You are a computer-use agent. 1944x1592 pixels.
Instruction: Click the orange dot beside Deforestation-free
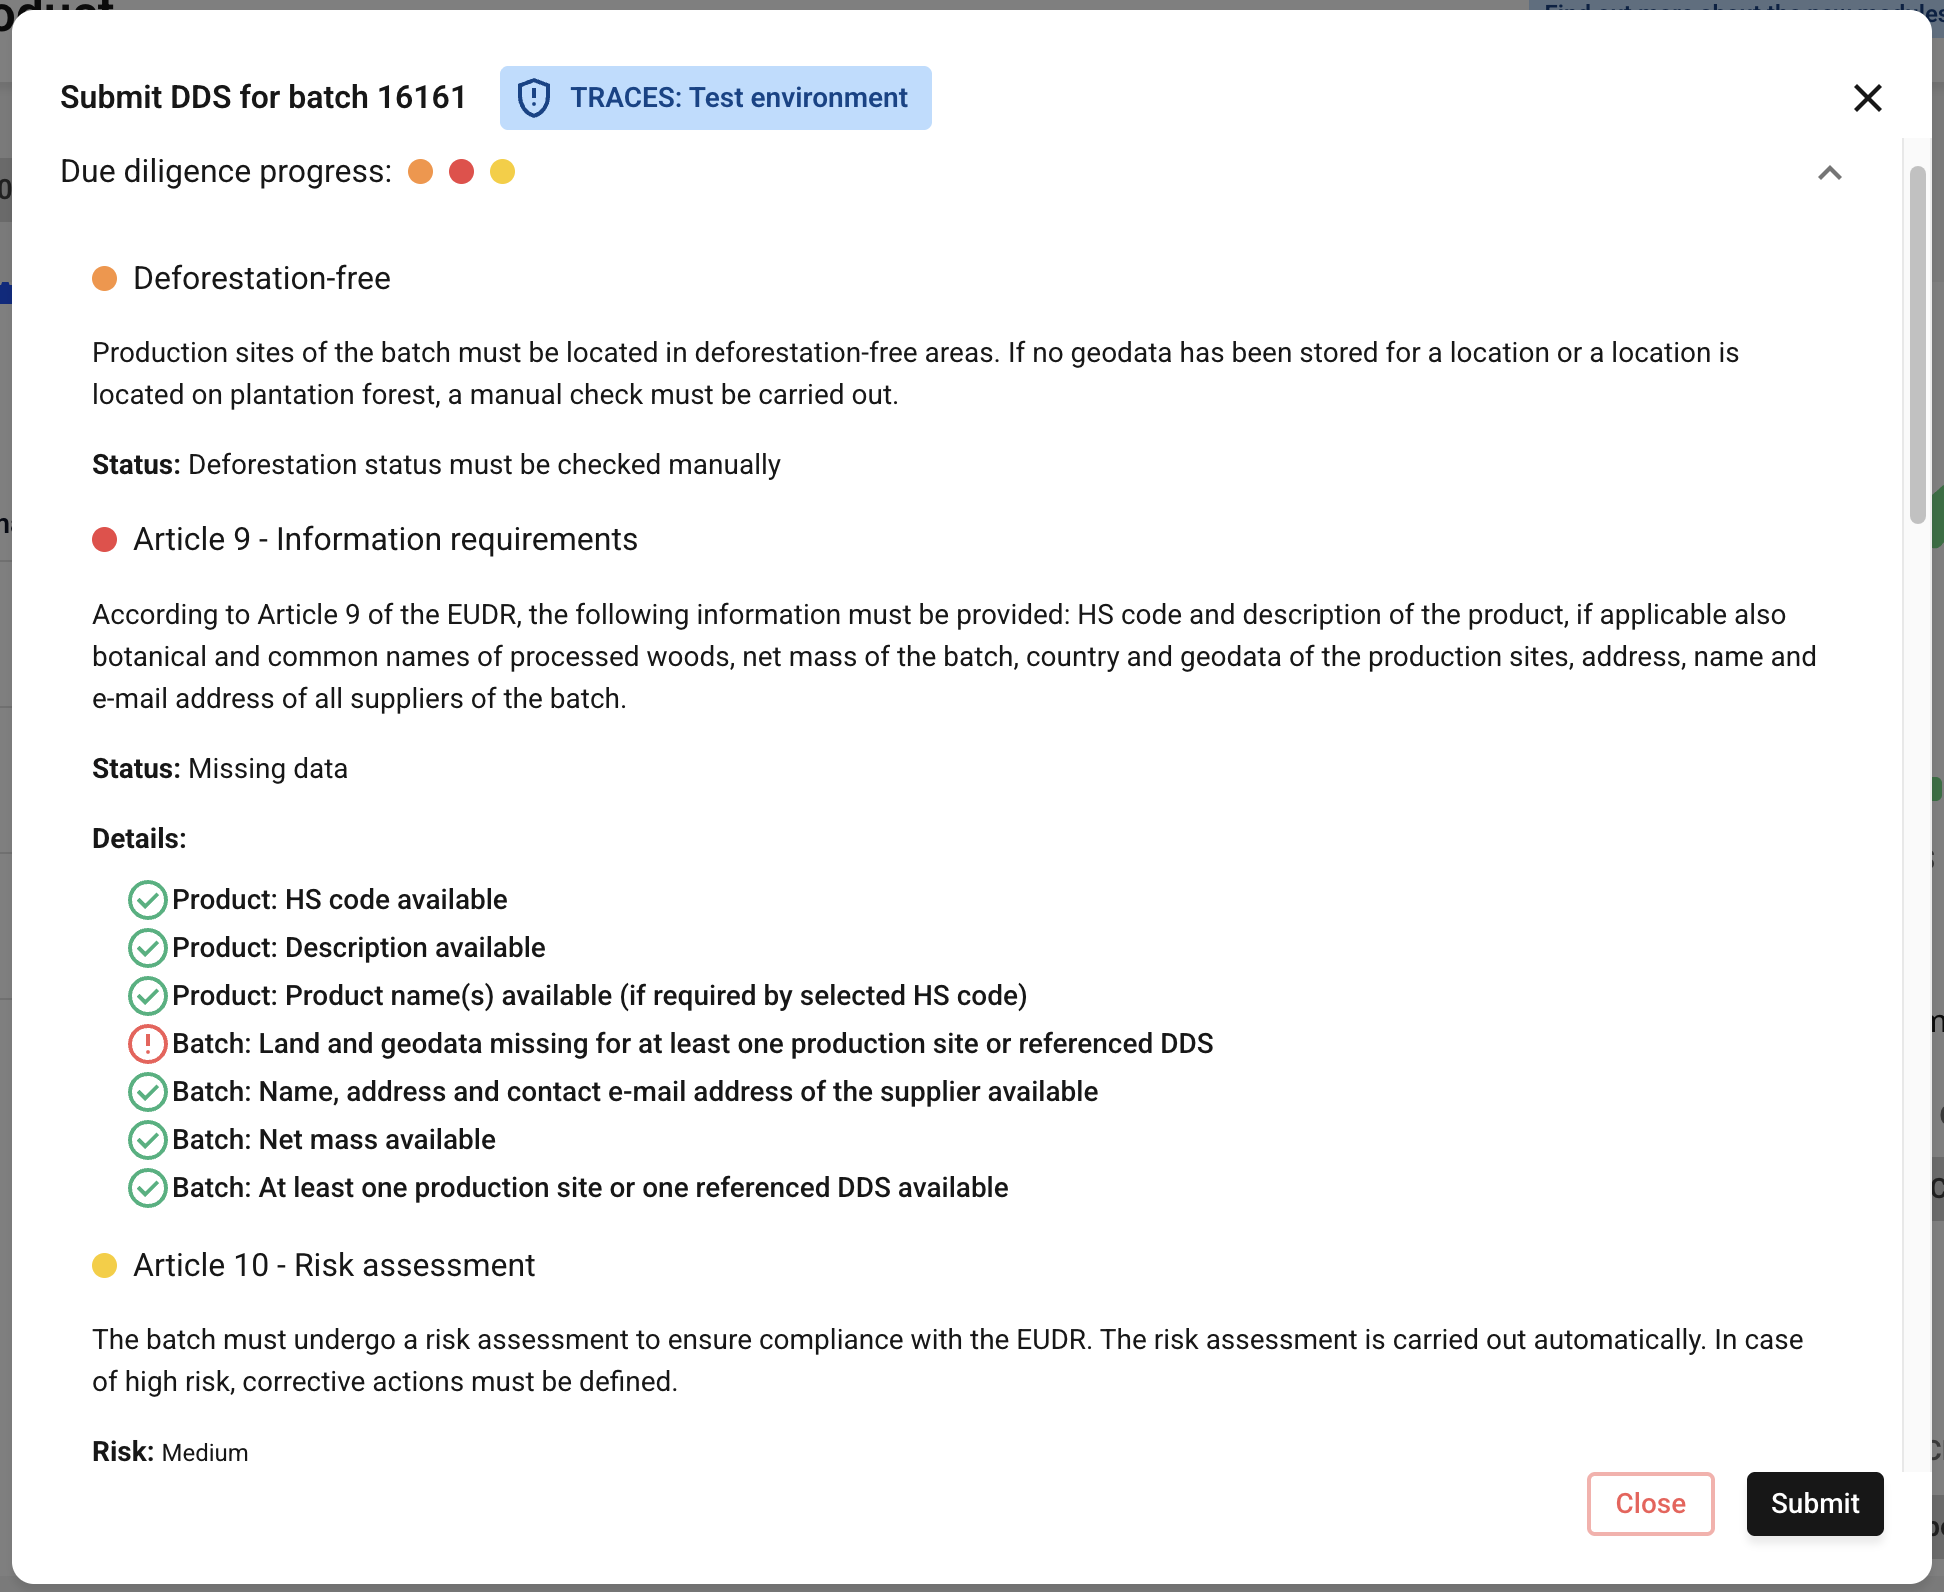point(105,279)
